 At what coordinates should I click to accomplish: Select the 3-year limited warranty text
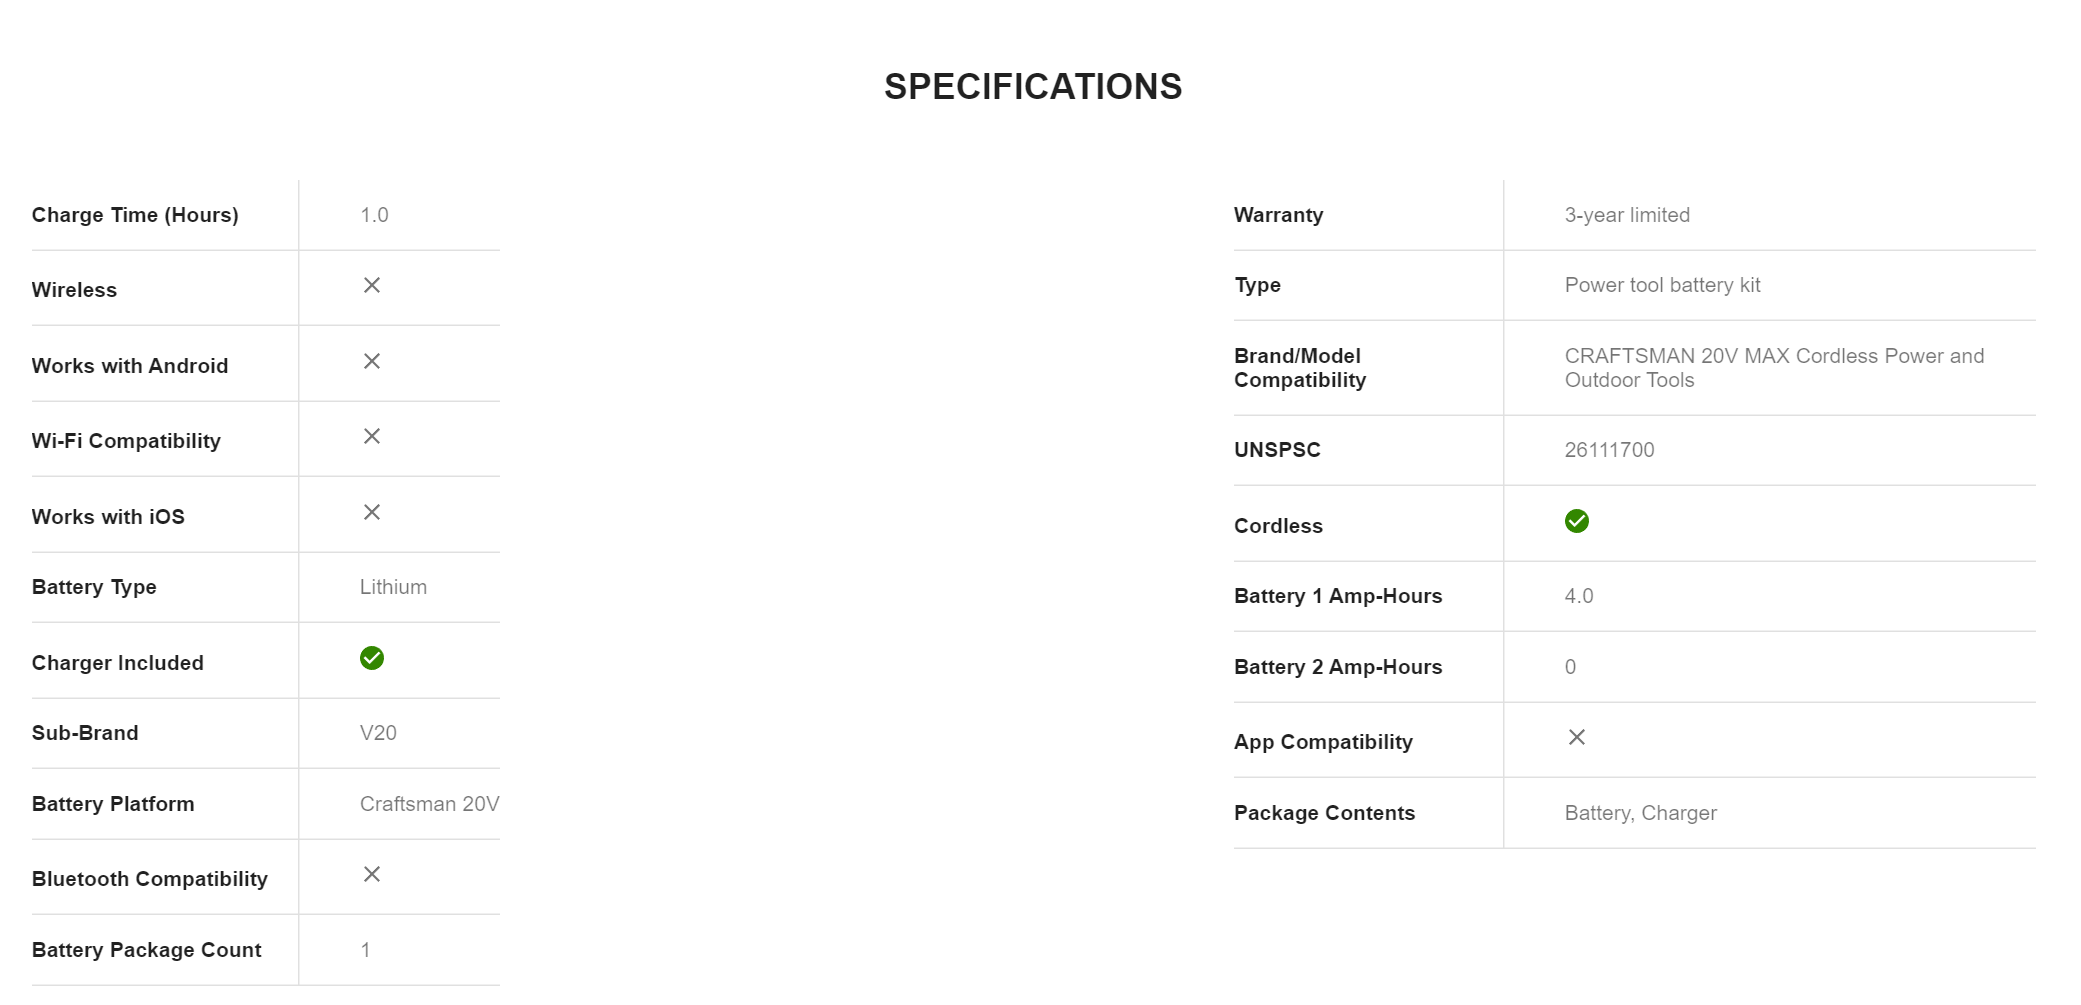[x=1627, y=215]
